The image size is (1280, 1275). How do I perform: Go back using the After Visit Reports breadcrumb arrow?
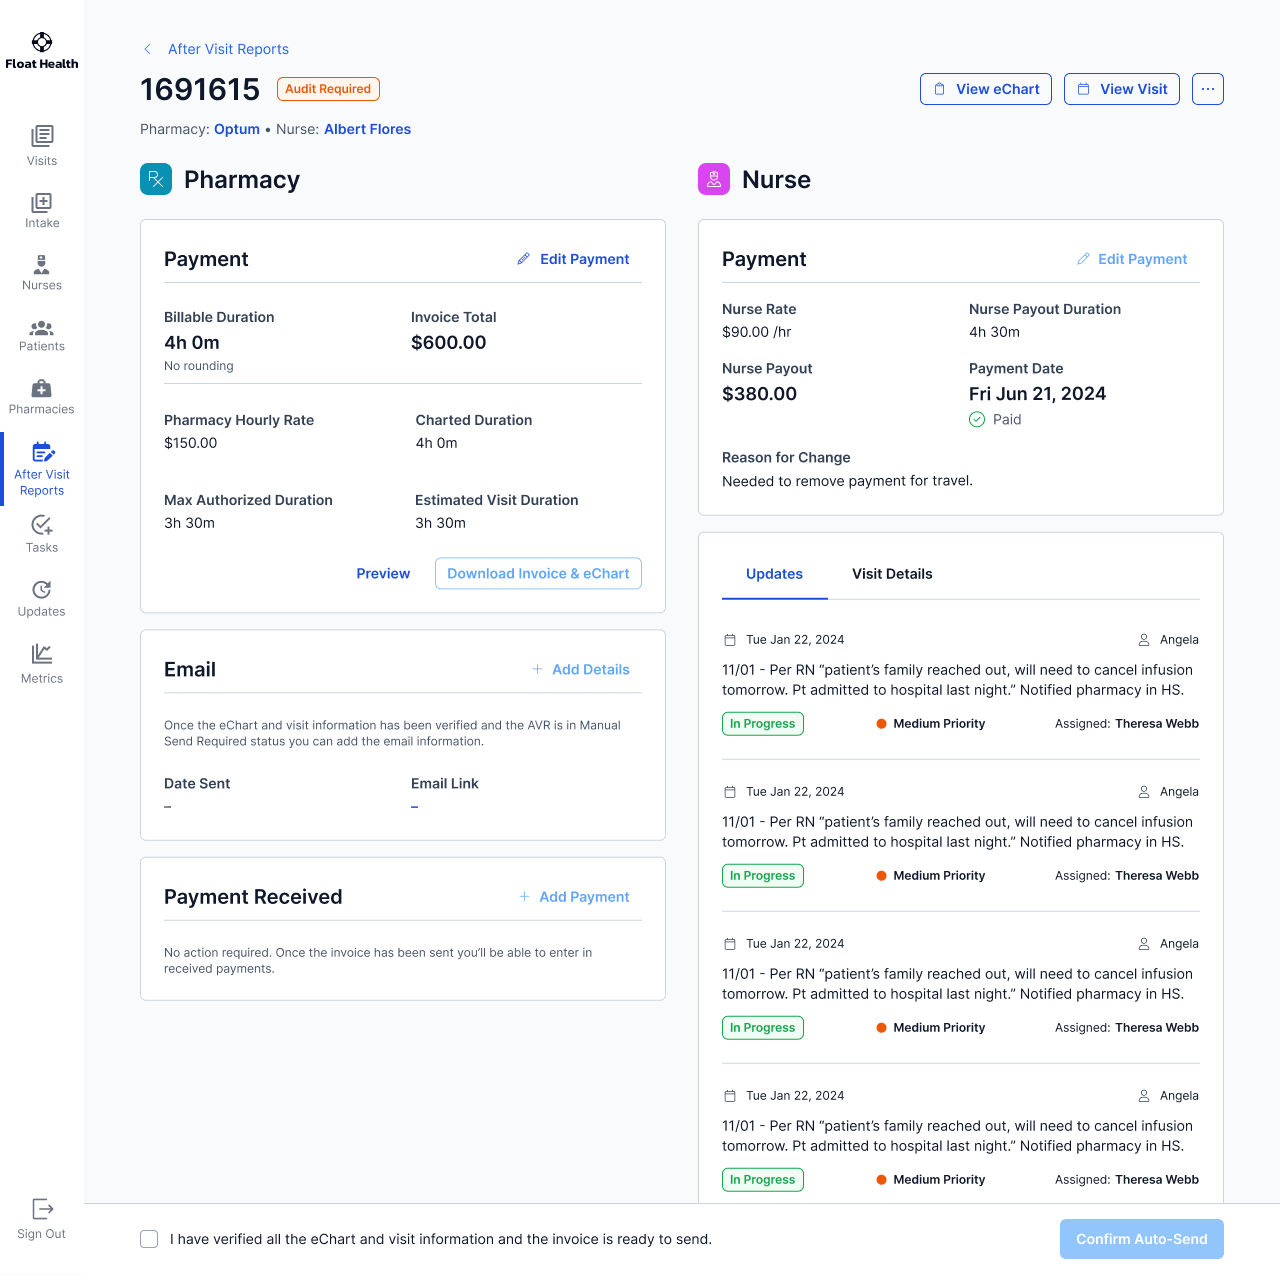[147, 48]
